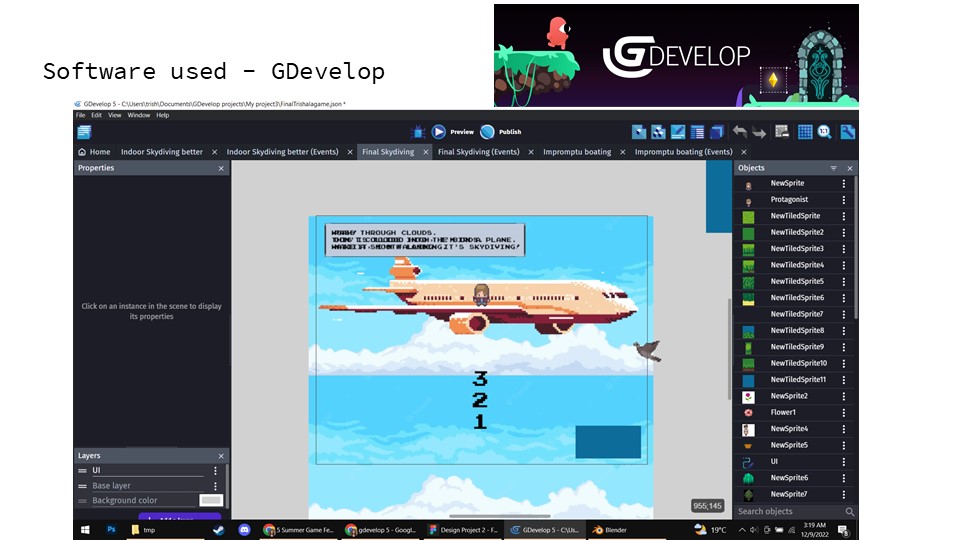Open the Edit menu
The width and height of the screenshot is (960, 540).
pyautogui.click(x=97, y=115)
